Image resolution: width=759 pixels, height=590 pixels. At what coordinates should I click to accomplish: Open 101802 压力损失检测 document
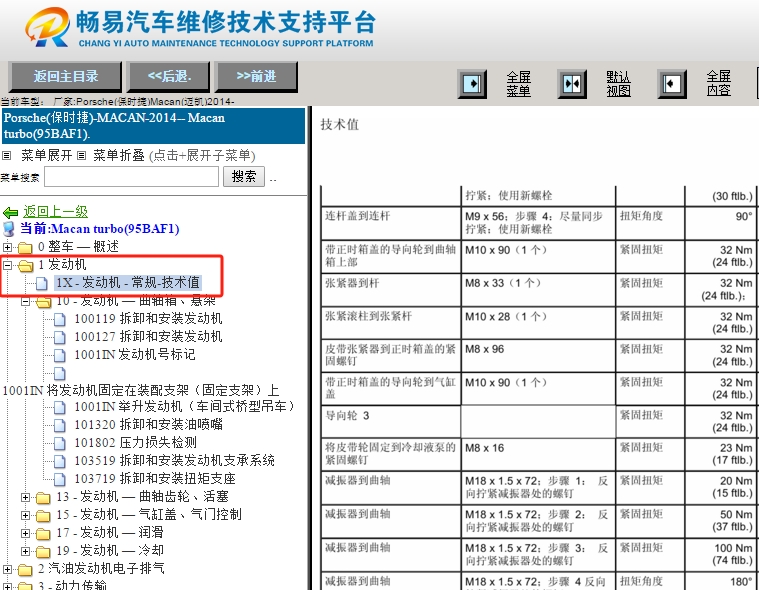pos(135,442)
